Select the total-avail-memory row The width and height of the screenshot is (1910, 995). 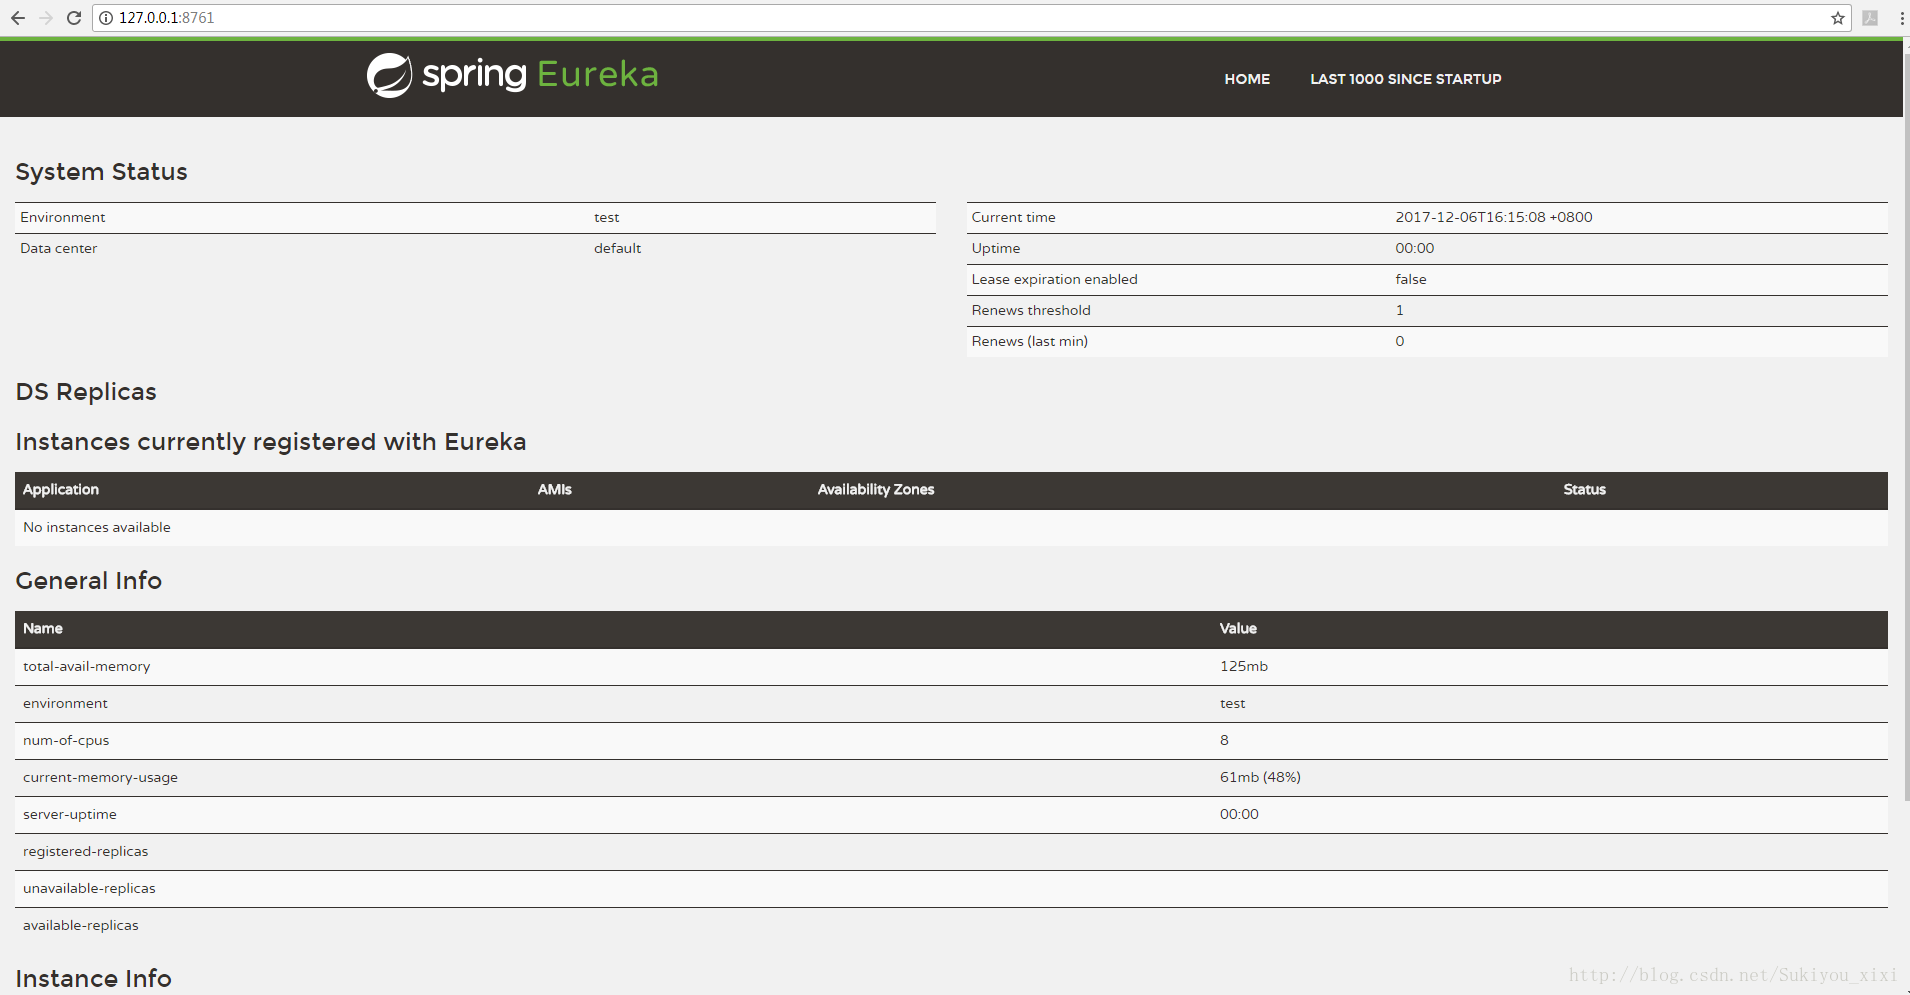pyautogui.click(x=951, y=667)
